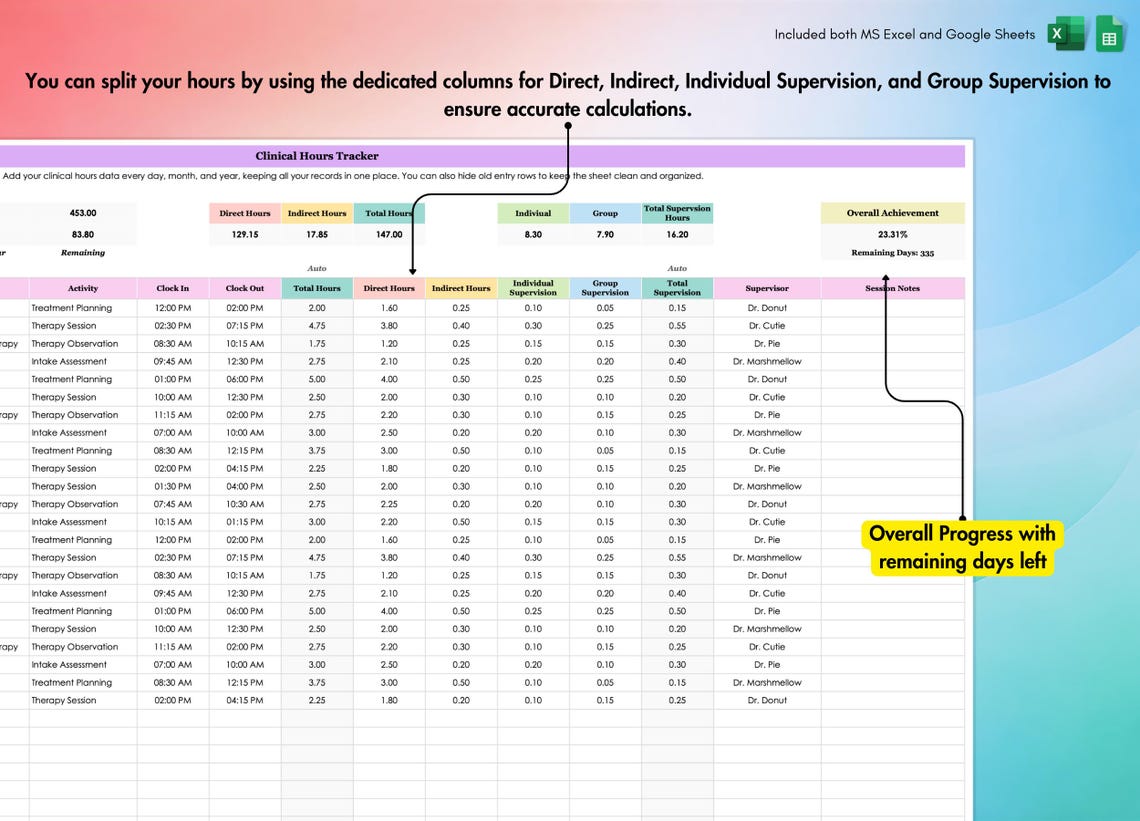Select the 01:30 PM clock-in cell
The width and height of the screenshot is (1140, 821).
pyautogui.click(x=172, y=486)
